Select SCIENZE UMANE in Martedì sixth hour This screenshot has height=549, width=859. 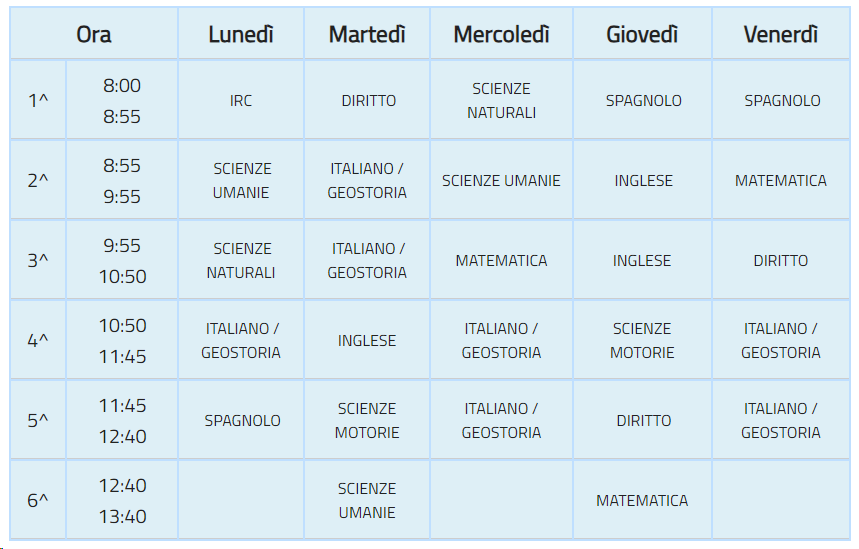(367, 500)
